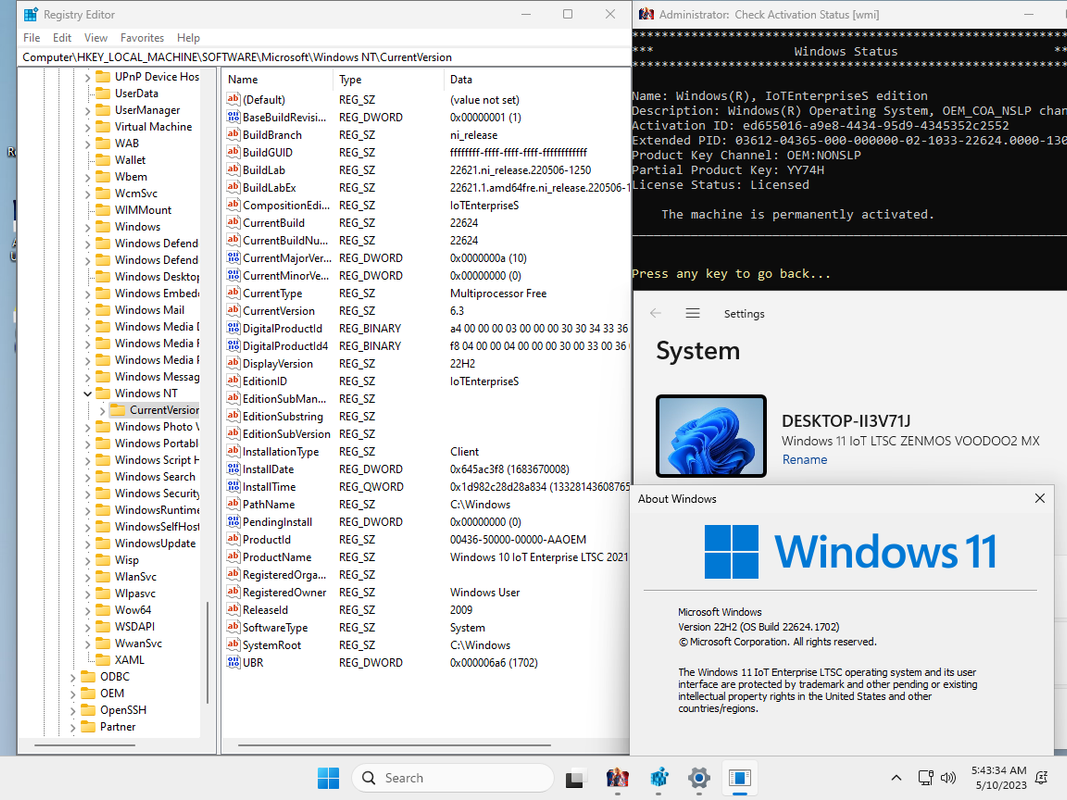Click the (Default) string value icon
Viewport: 1067px width, 800px height.
tap(233, 99)
